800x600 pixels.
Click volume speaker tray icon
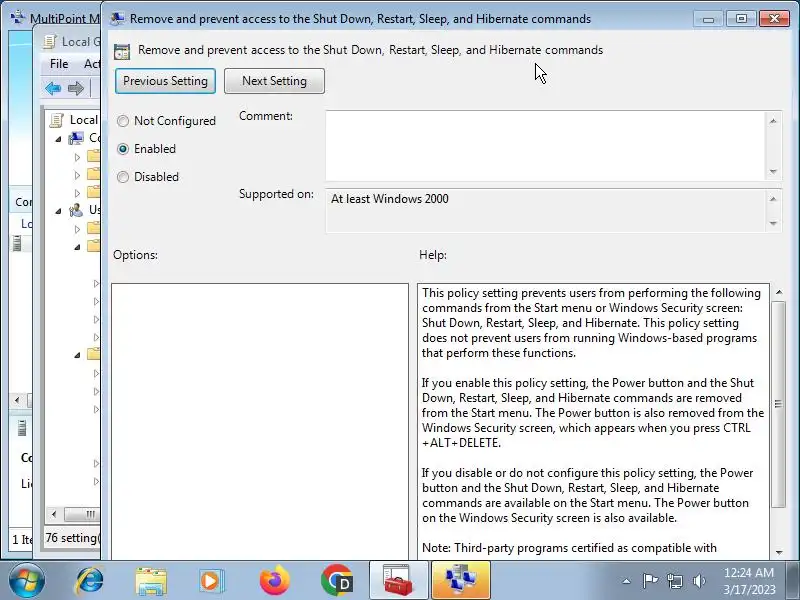point(699,581)
